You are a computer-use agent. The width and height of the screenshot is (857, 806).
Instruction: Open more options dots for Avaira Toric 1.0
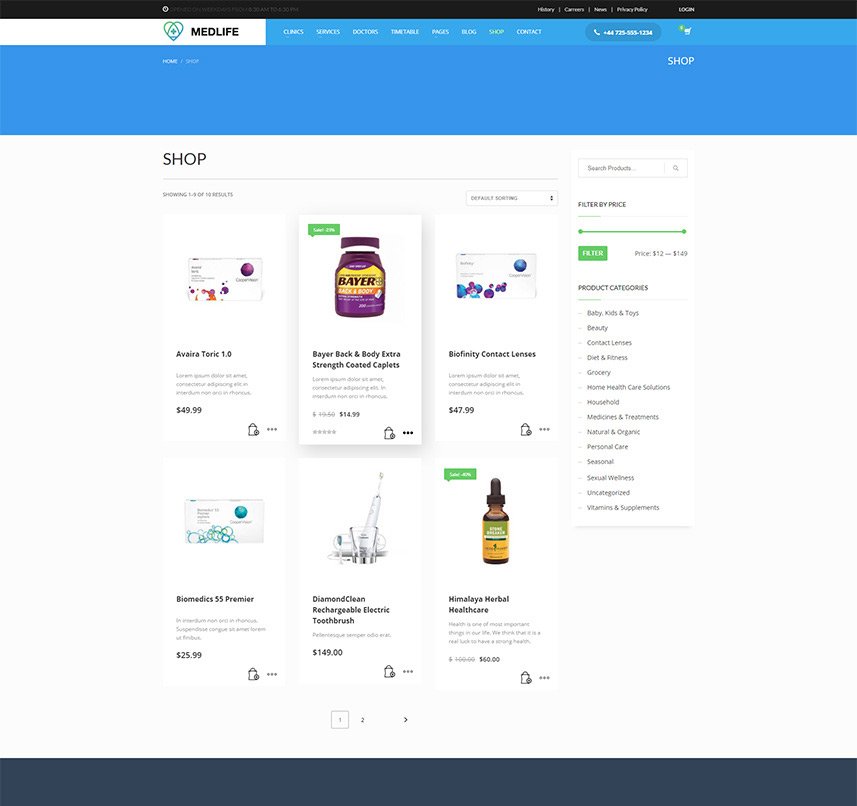click(272, 430)
